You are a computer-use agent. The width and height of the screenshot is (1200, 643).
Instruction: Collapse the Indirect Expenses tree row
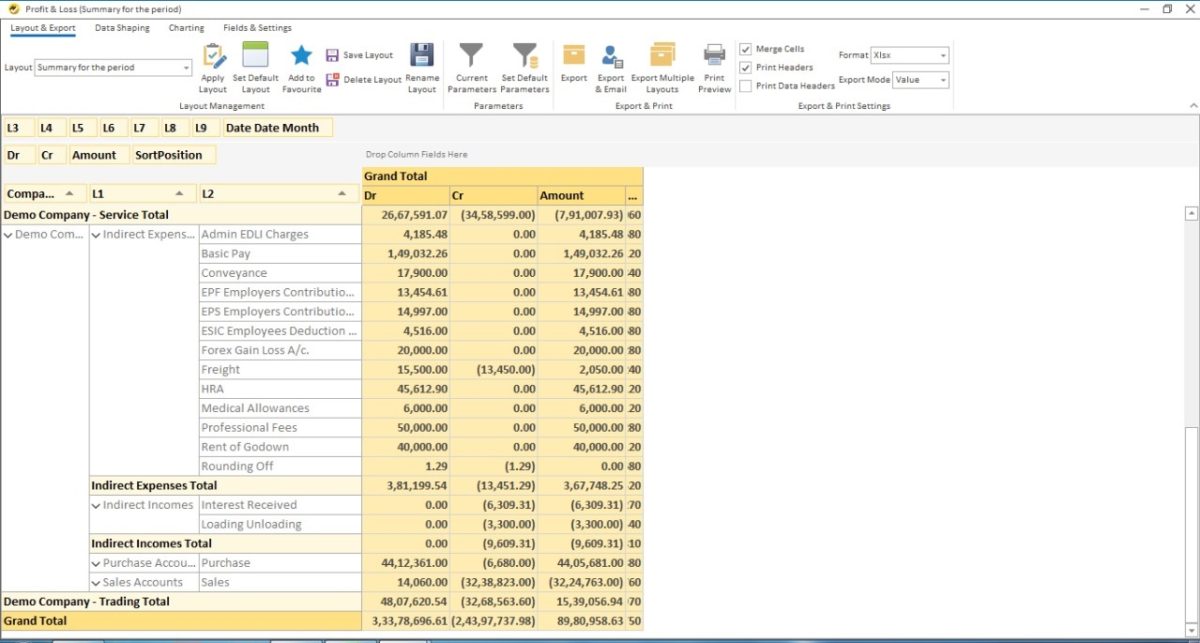tap(96, 235)
